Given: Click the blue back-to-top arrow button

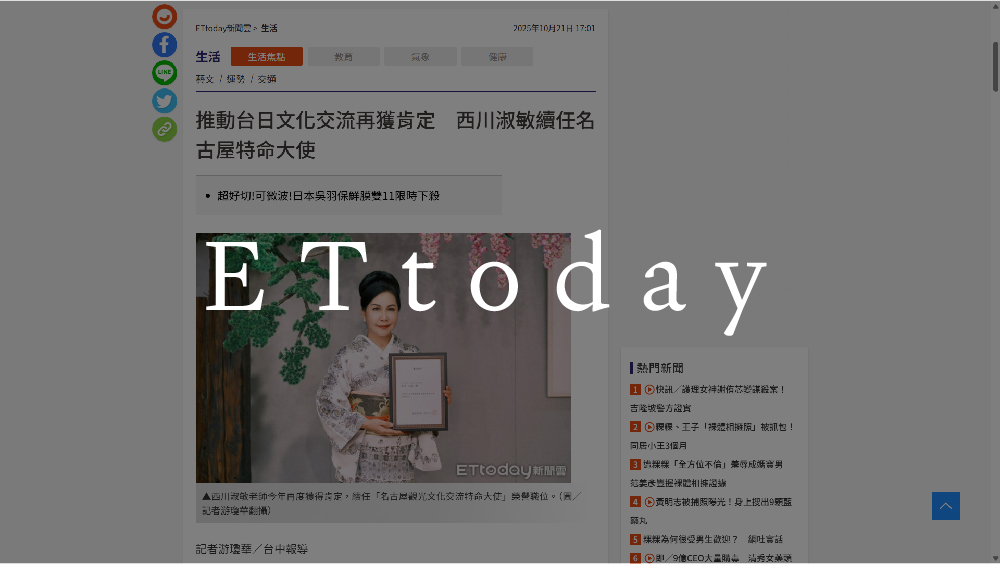Looking at the screenshot, I should click(945, 506).
